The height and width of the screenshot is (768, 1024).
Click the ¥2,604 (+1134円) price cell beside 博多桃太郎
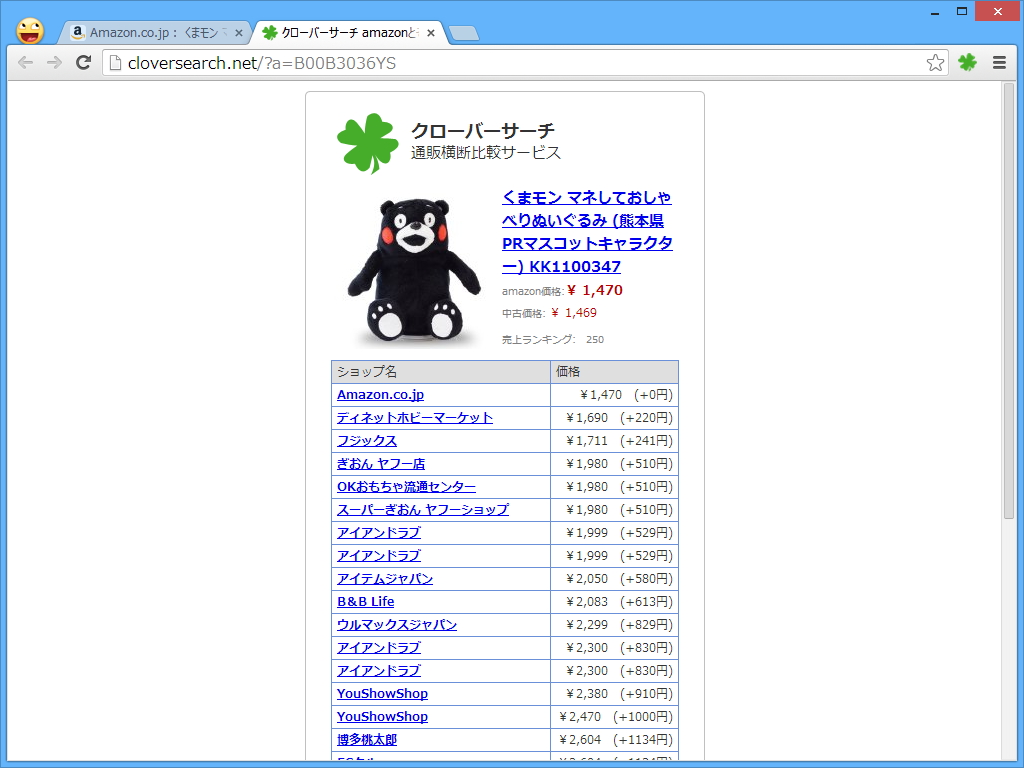[615, 739]
